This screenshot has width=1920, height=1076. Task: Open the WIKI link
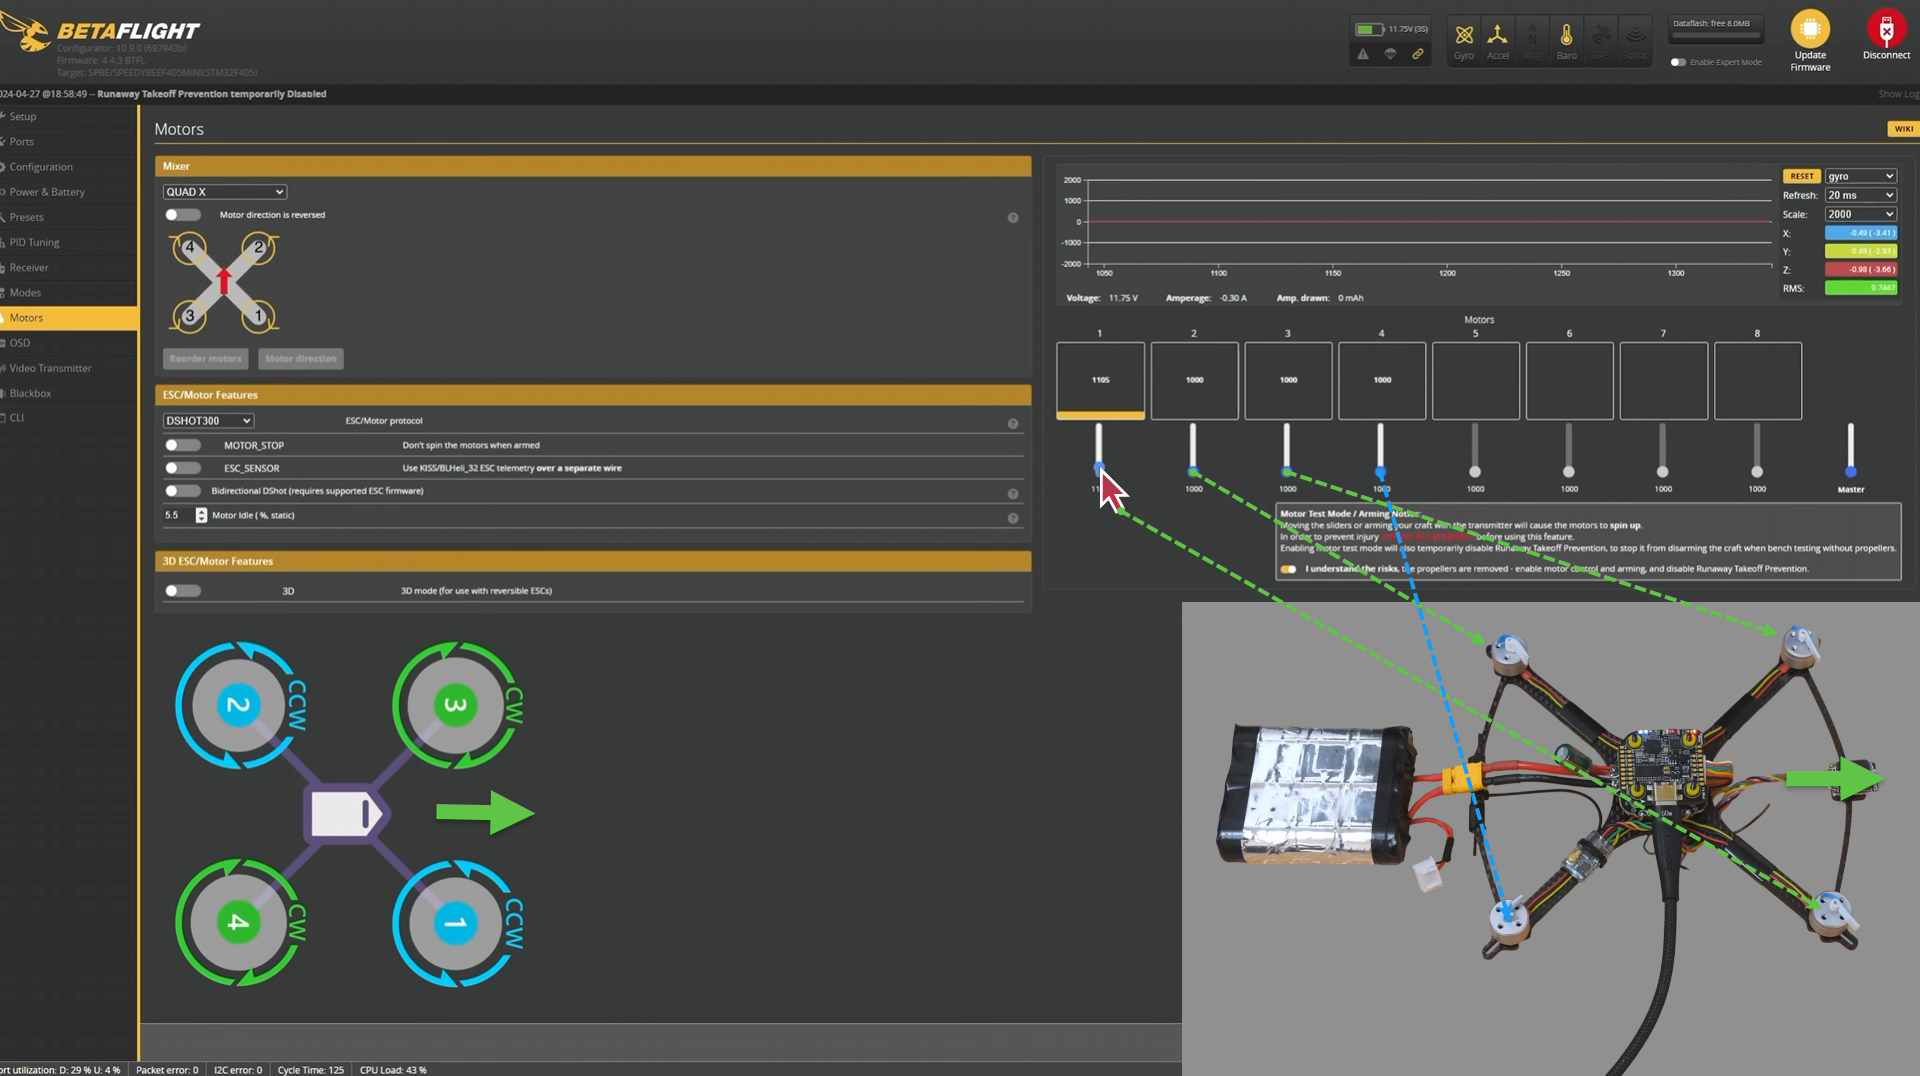click(x=1903, y=129)
